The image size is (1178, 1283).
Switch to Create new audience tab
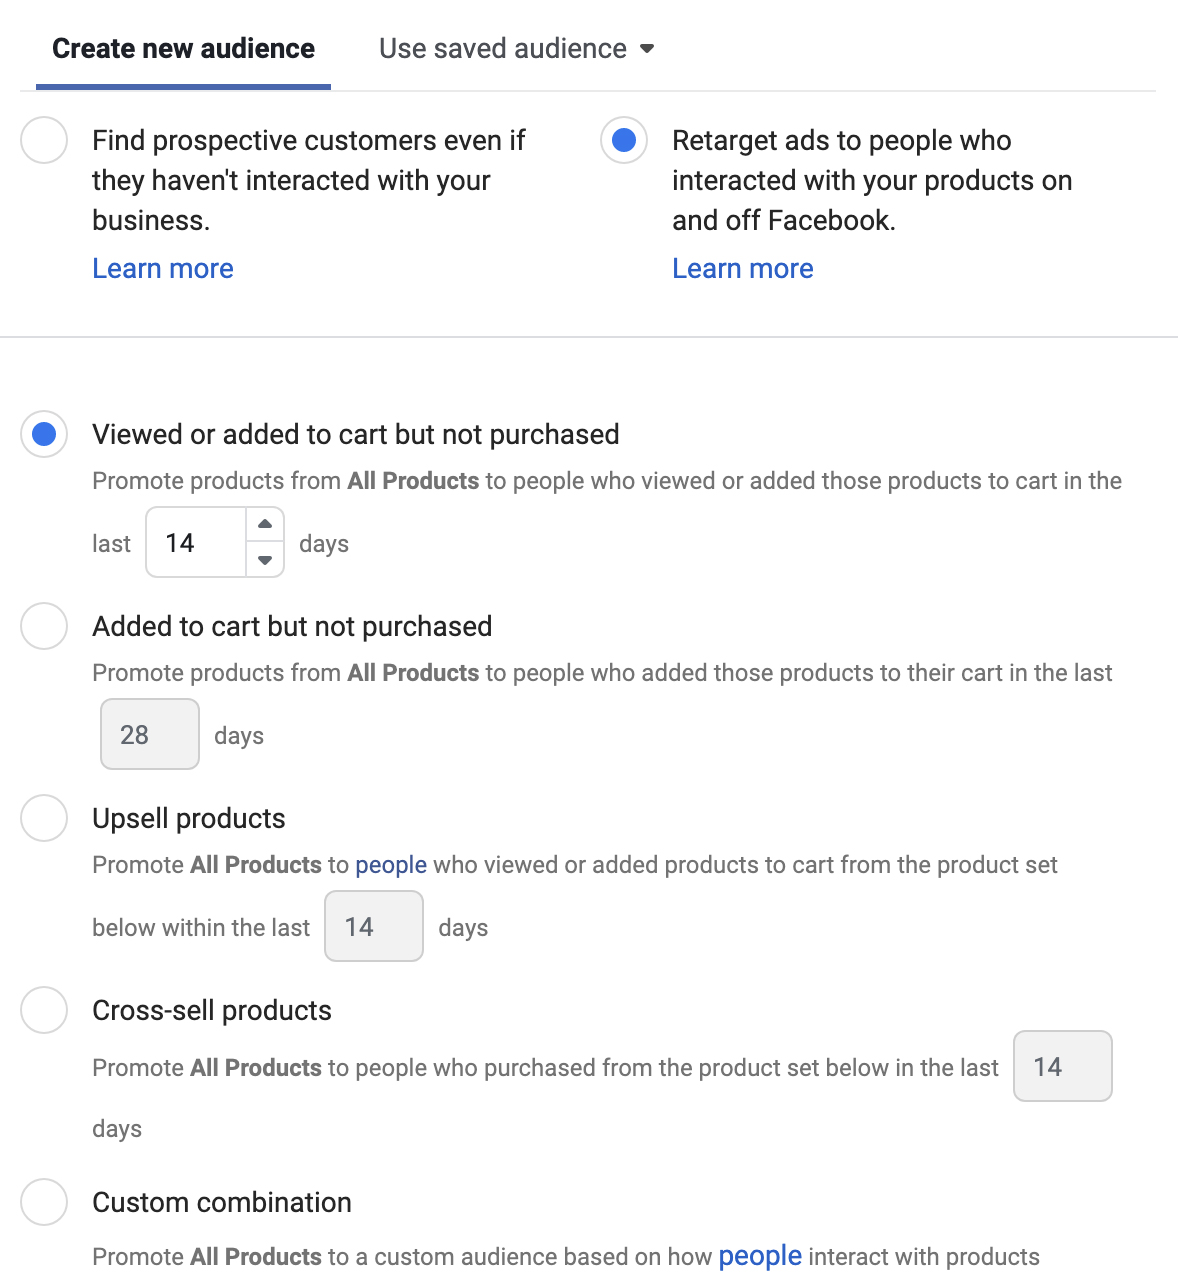(x=183, y=49)
